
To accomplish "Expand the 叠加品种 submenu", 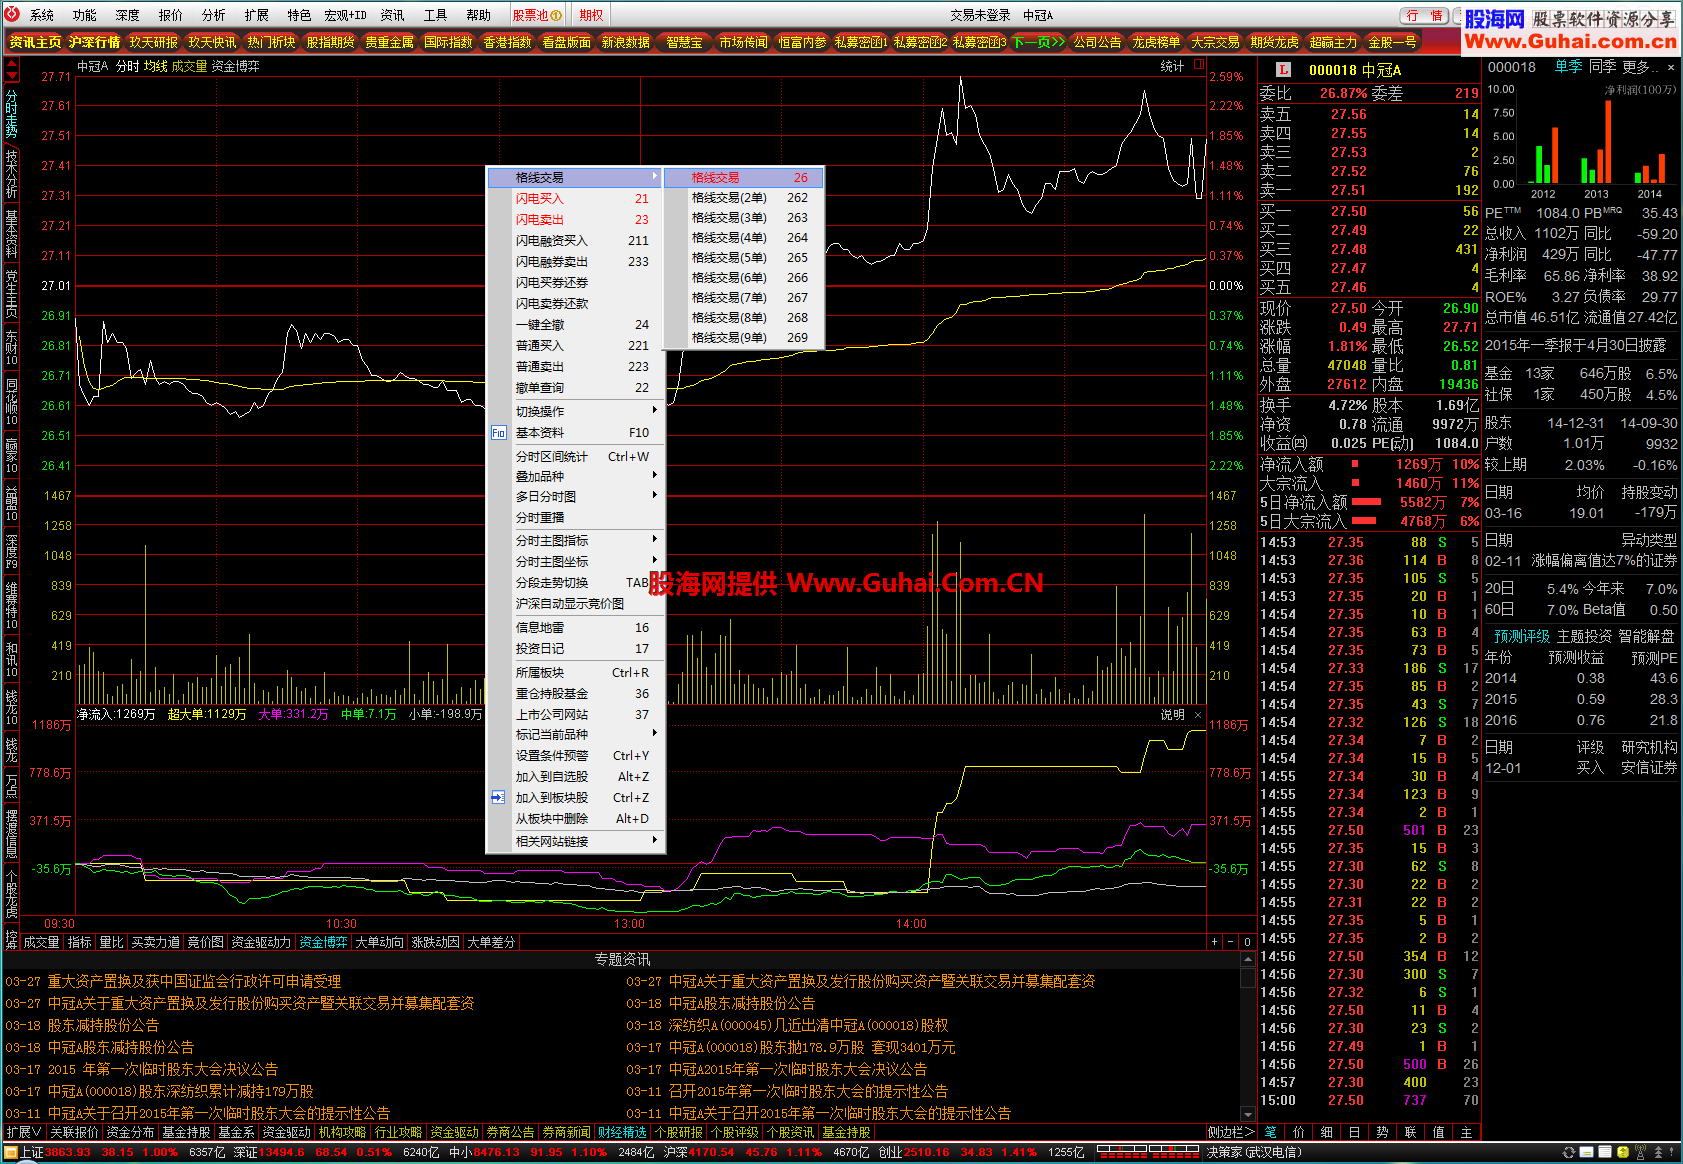I will 575,476.
